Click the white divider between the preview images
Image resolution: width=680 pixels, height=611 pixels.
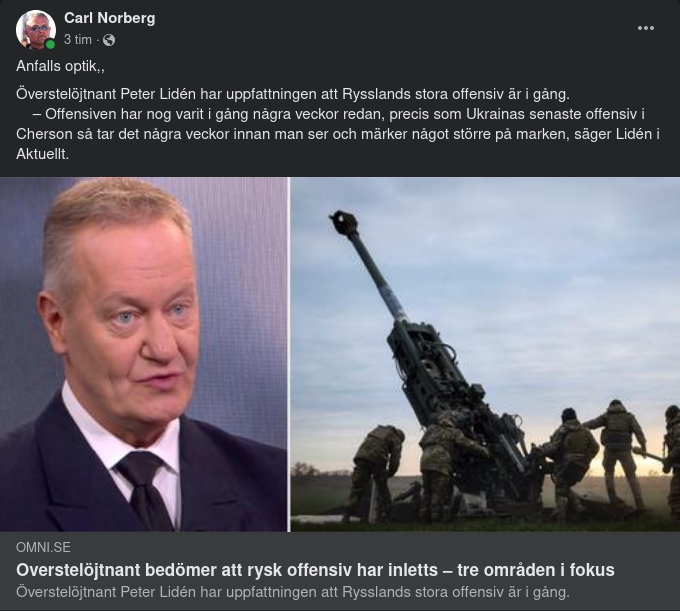pyautogui.click(x=289, y=354)
